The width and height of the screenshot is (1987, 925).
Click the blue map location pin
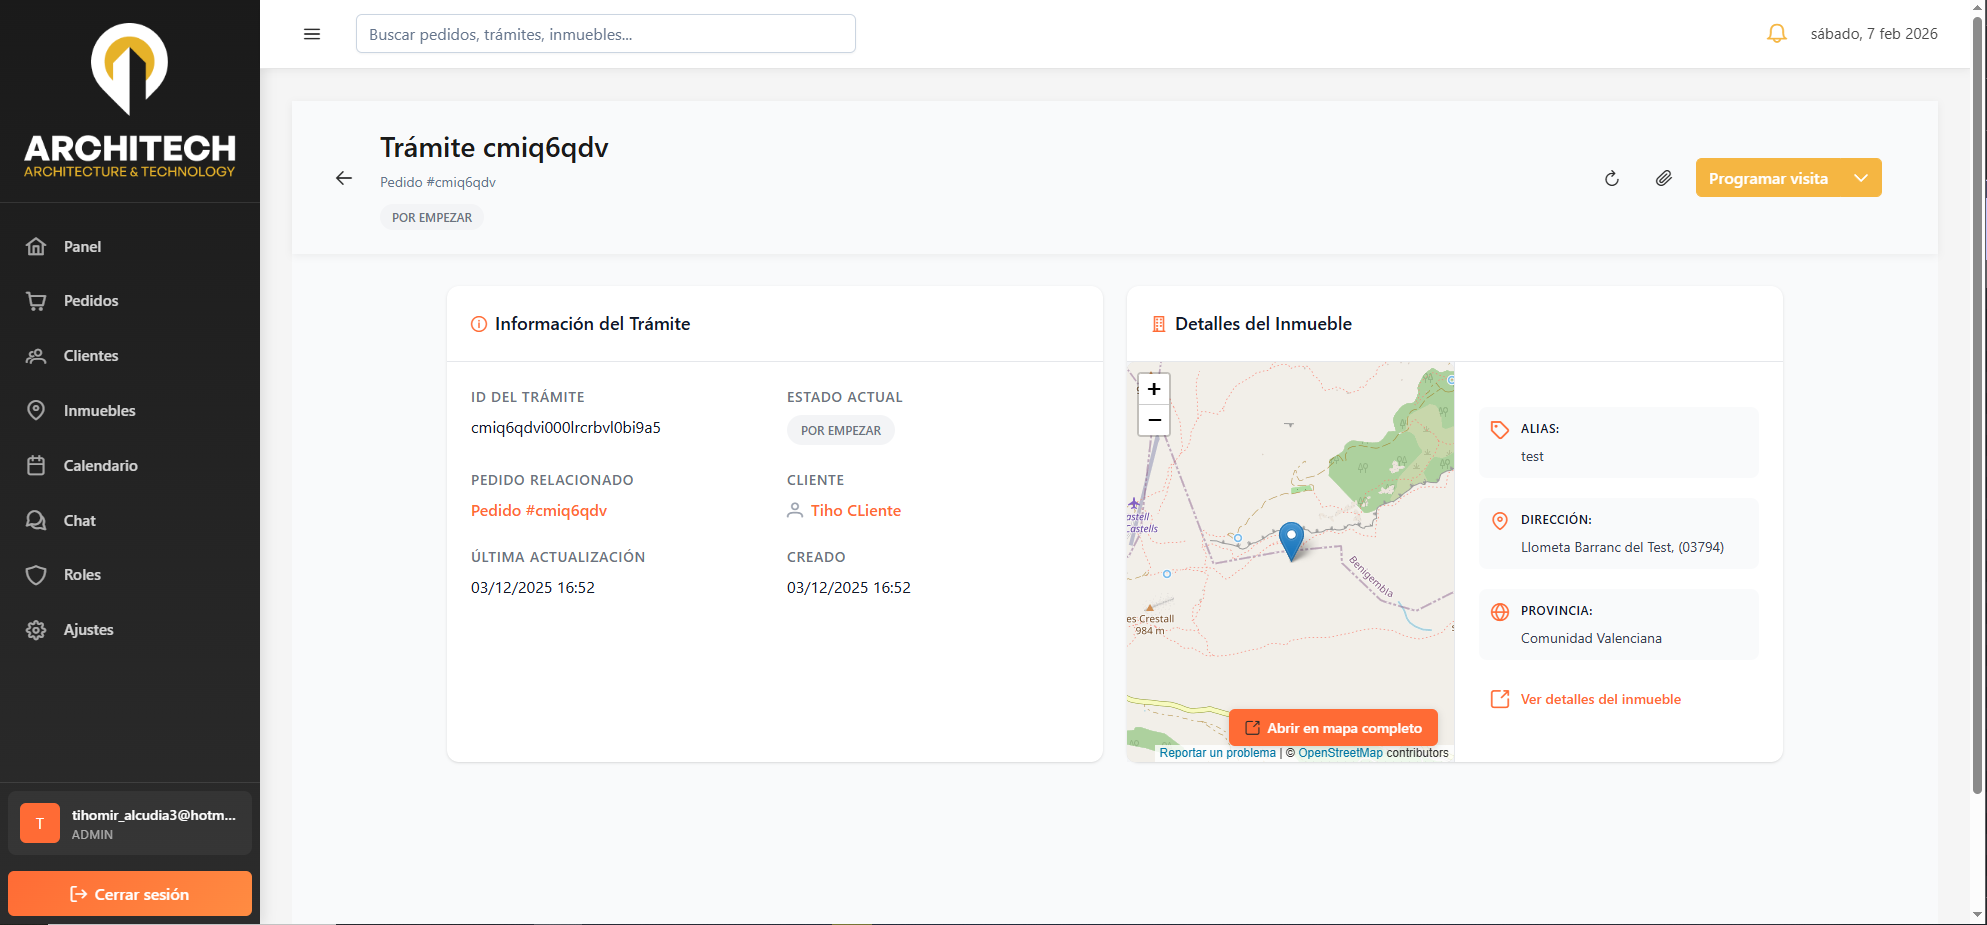(x=1291, y=539)
